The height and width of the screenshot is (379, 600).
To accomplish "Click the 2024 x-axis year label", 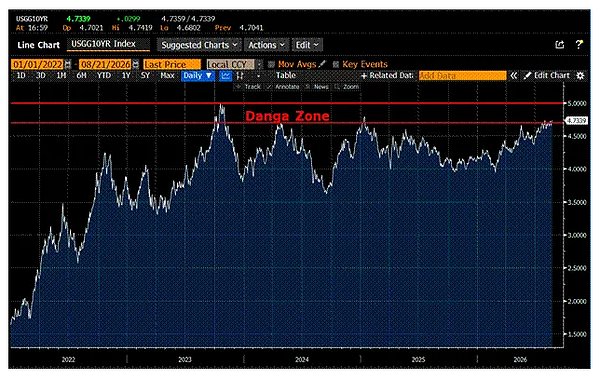I will click(x=302, y=359).
